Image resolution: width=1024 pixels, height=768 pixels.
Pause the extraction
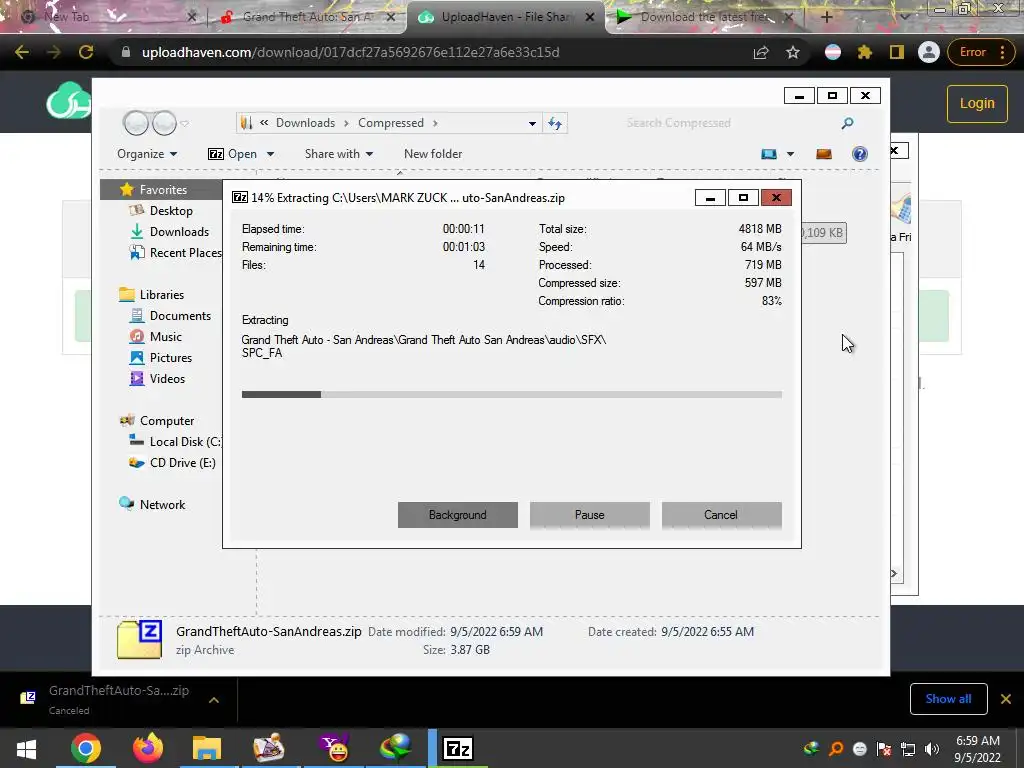click(589, 515)
